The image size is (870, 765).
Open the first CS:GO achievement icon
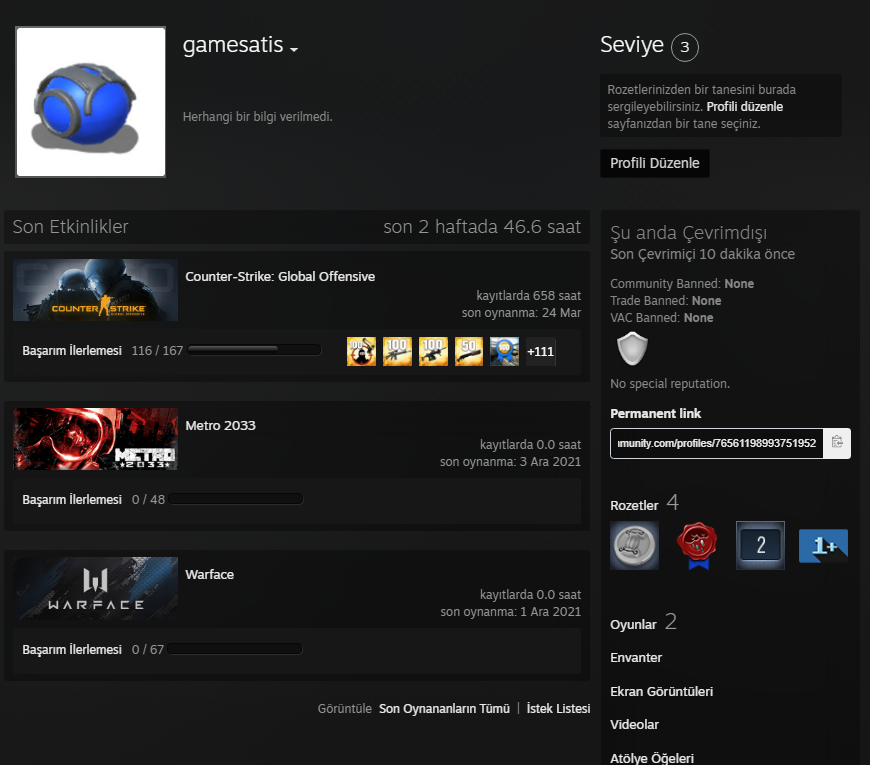pyautogui.click(x=361, y=351)
